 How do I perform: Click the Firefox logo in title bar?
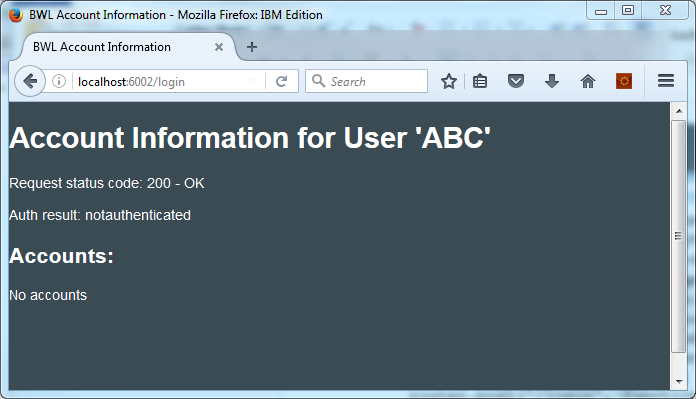click(16, 15)
